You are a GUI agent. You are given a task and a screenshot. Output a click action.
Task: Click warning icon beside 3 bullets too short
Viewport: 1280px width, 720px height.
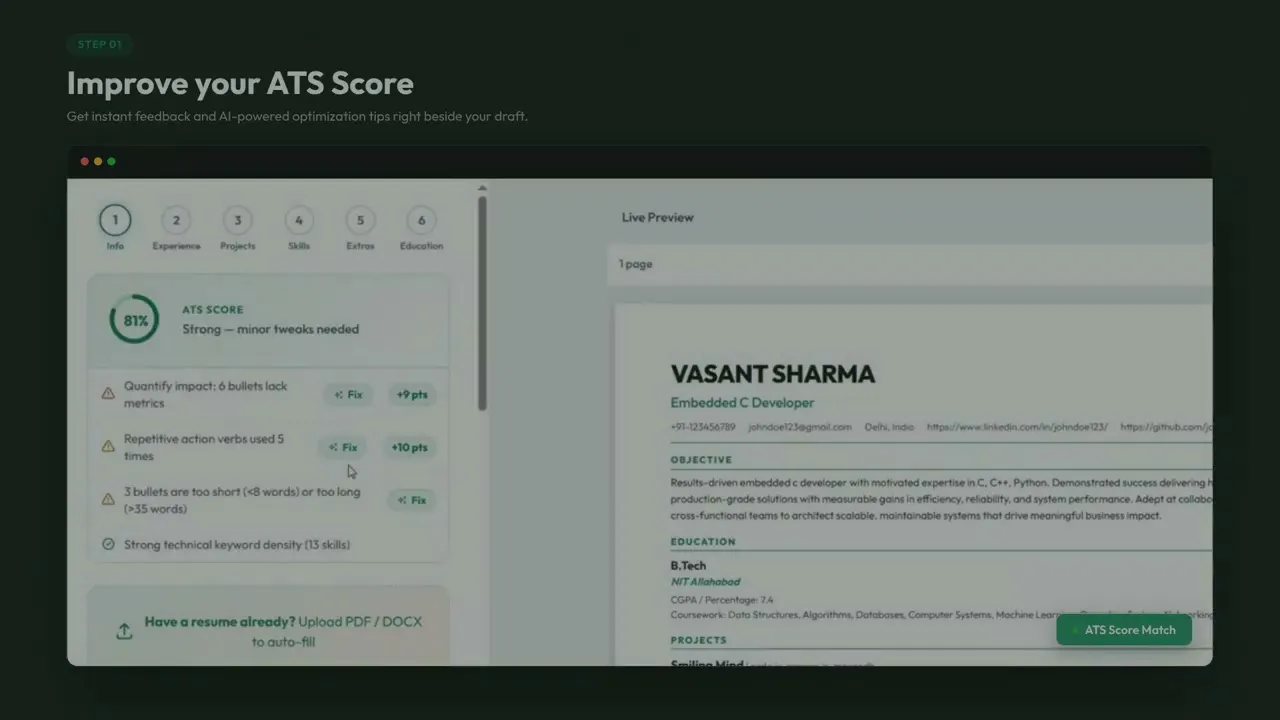(108, 499)
